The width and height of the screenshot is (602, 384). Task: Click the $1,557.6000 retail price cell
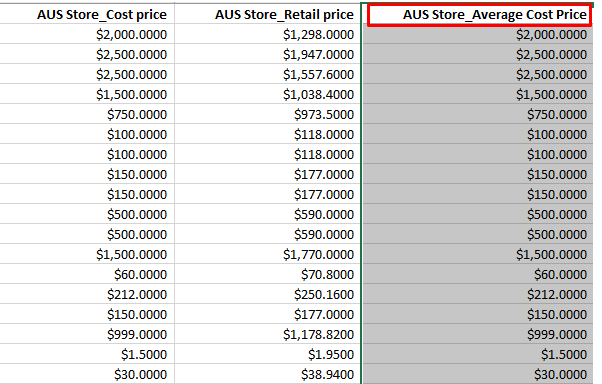pyautogui.click(x=268, y=74)
